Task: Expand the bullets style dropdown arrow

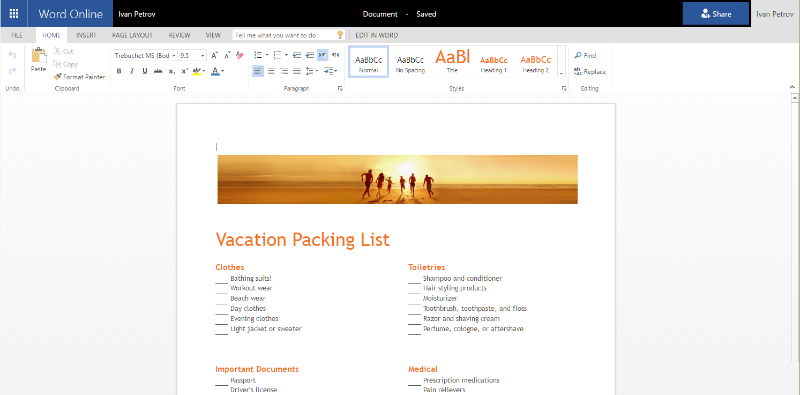Action: 267,55
